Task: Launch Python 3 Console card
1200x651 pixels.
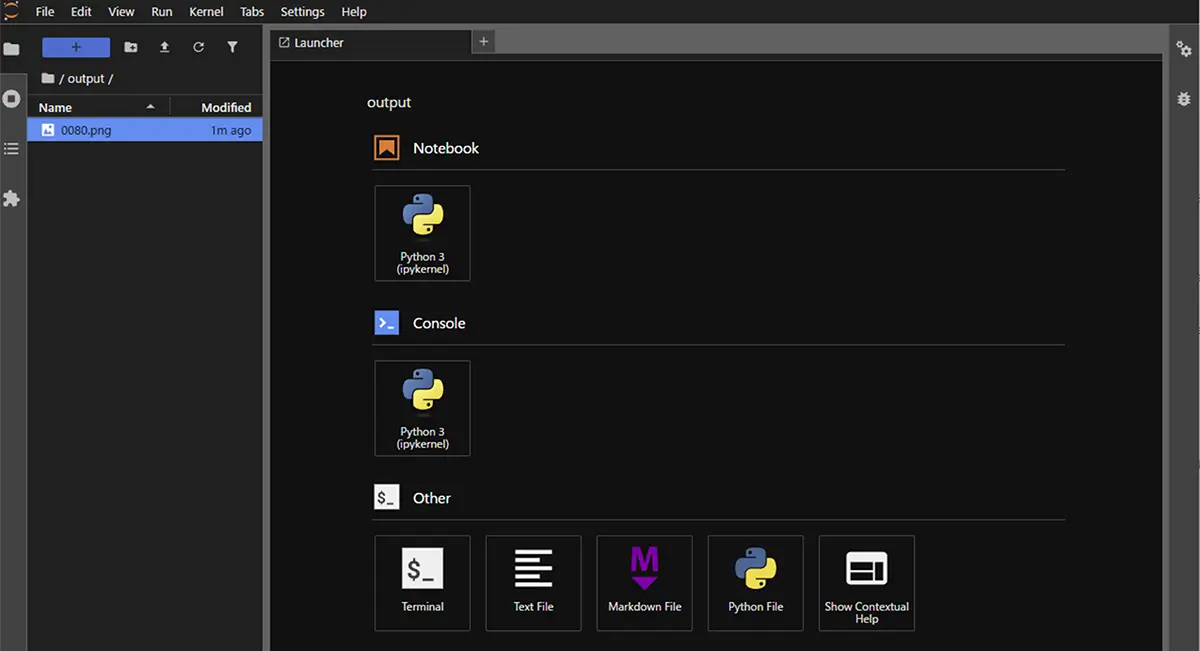Action: pos(422,408)
